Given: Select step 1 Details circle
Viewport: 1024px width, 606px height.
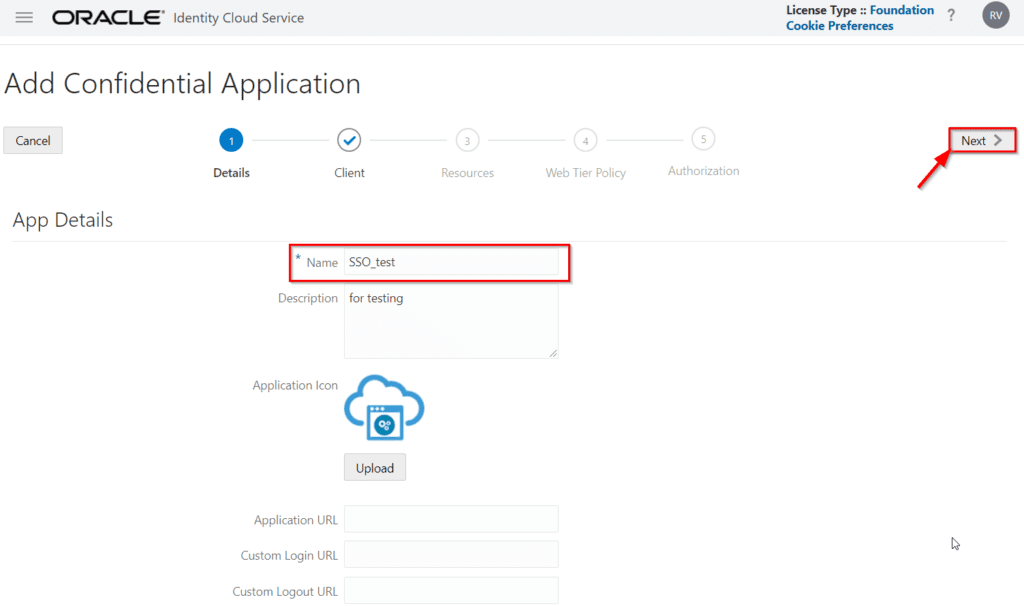Looking at the screenshot, I should pos(231,141).
